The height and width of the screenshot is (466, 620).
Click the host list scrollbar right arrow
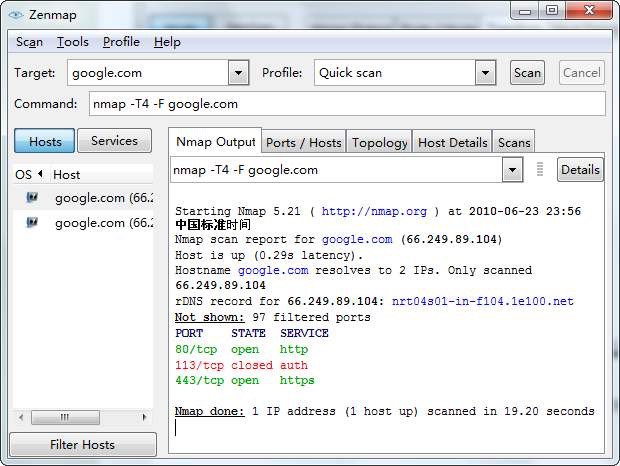[144, 417]
